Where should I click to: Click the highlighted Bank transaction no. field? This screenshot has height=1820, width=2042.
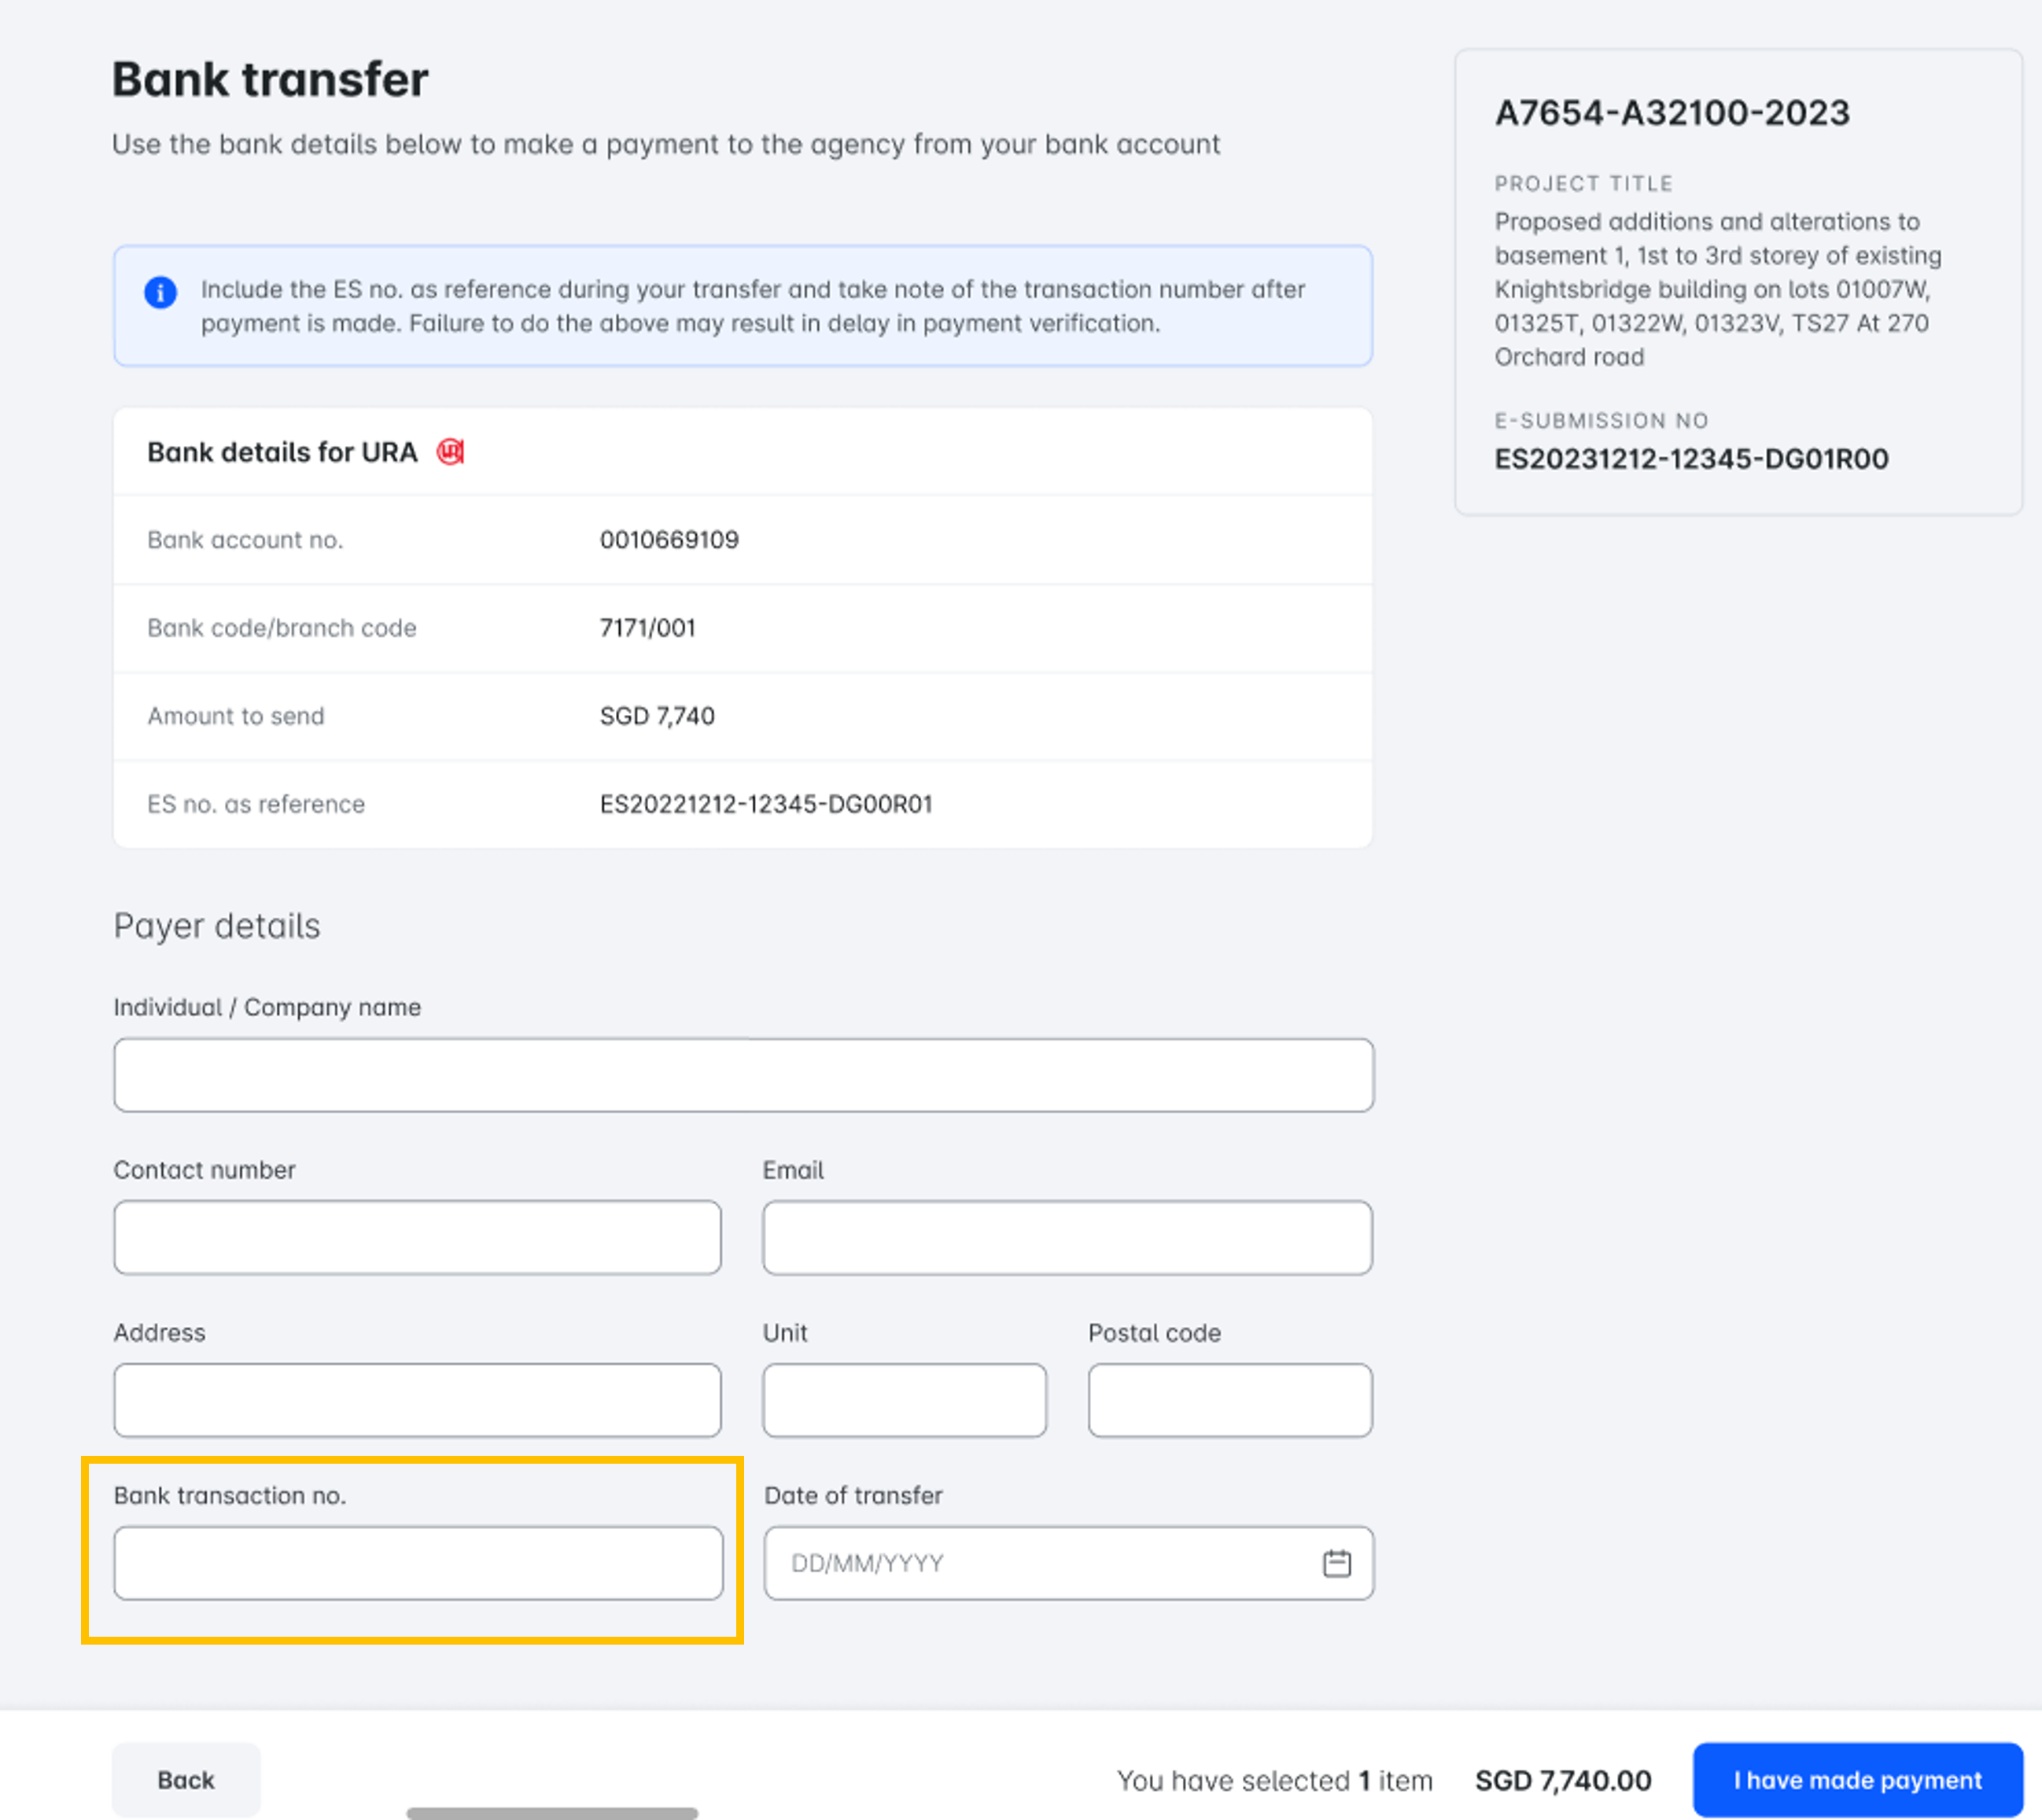(x=418, y=1562)
